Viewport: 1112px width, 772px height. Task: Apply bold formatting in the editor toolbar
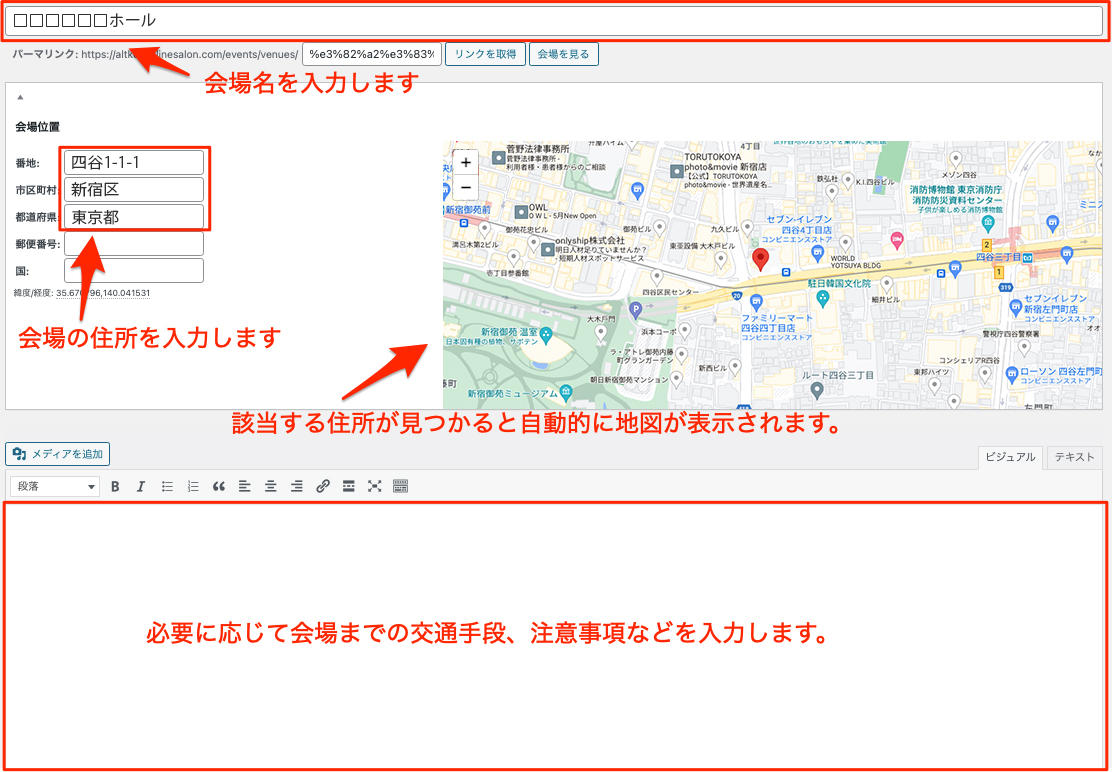115,487
